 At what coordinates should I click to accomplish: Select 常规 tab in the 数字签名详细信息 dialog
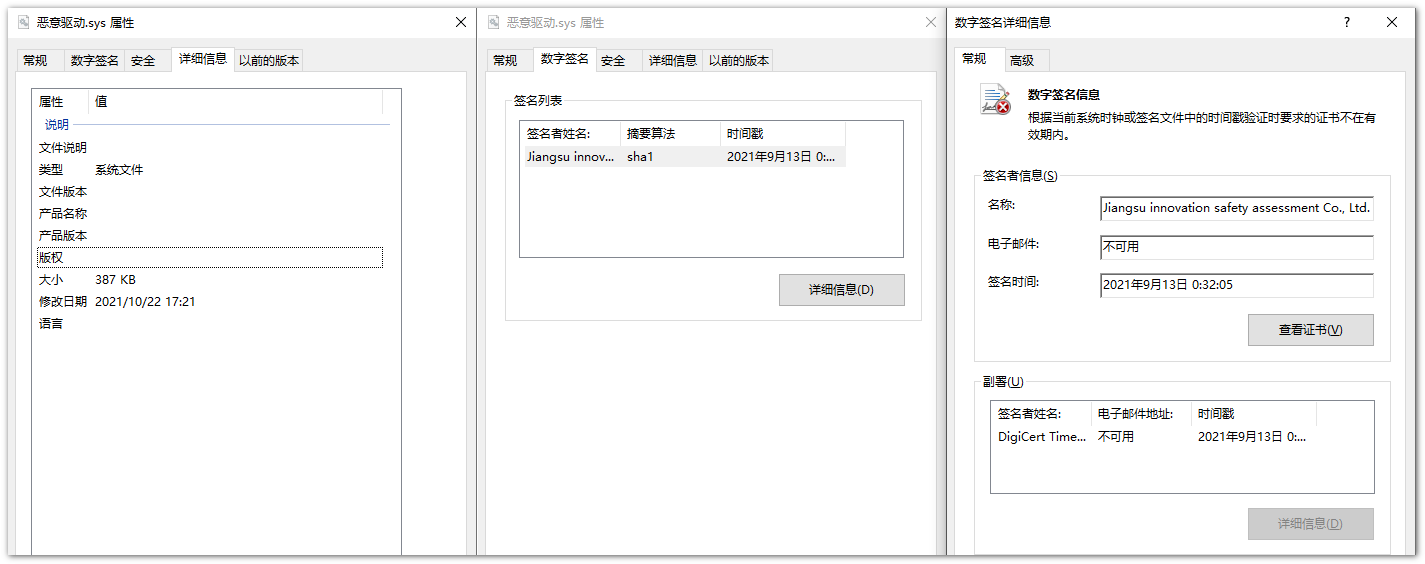point(974,59)
